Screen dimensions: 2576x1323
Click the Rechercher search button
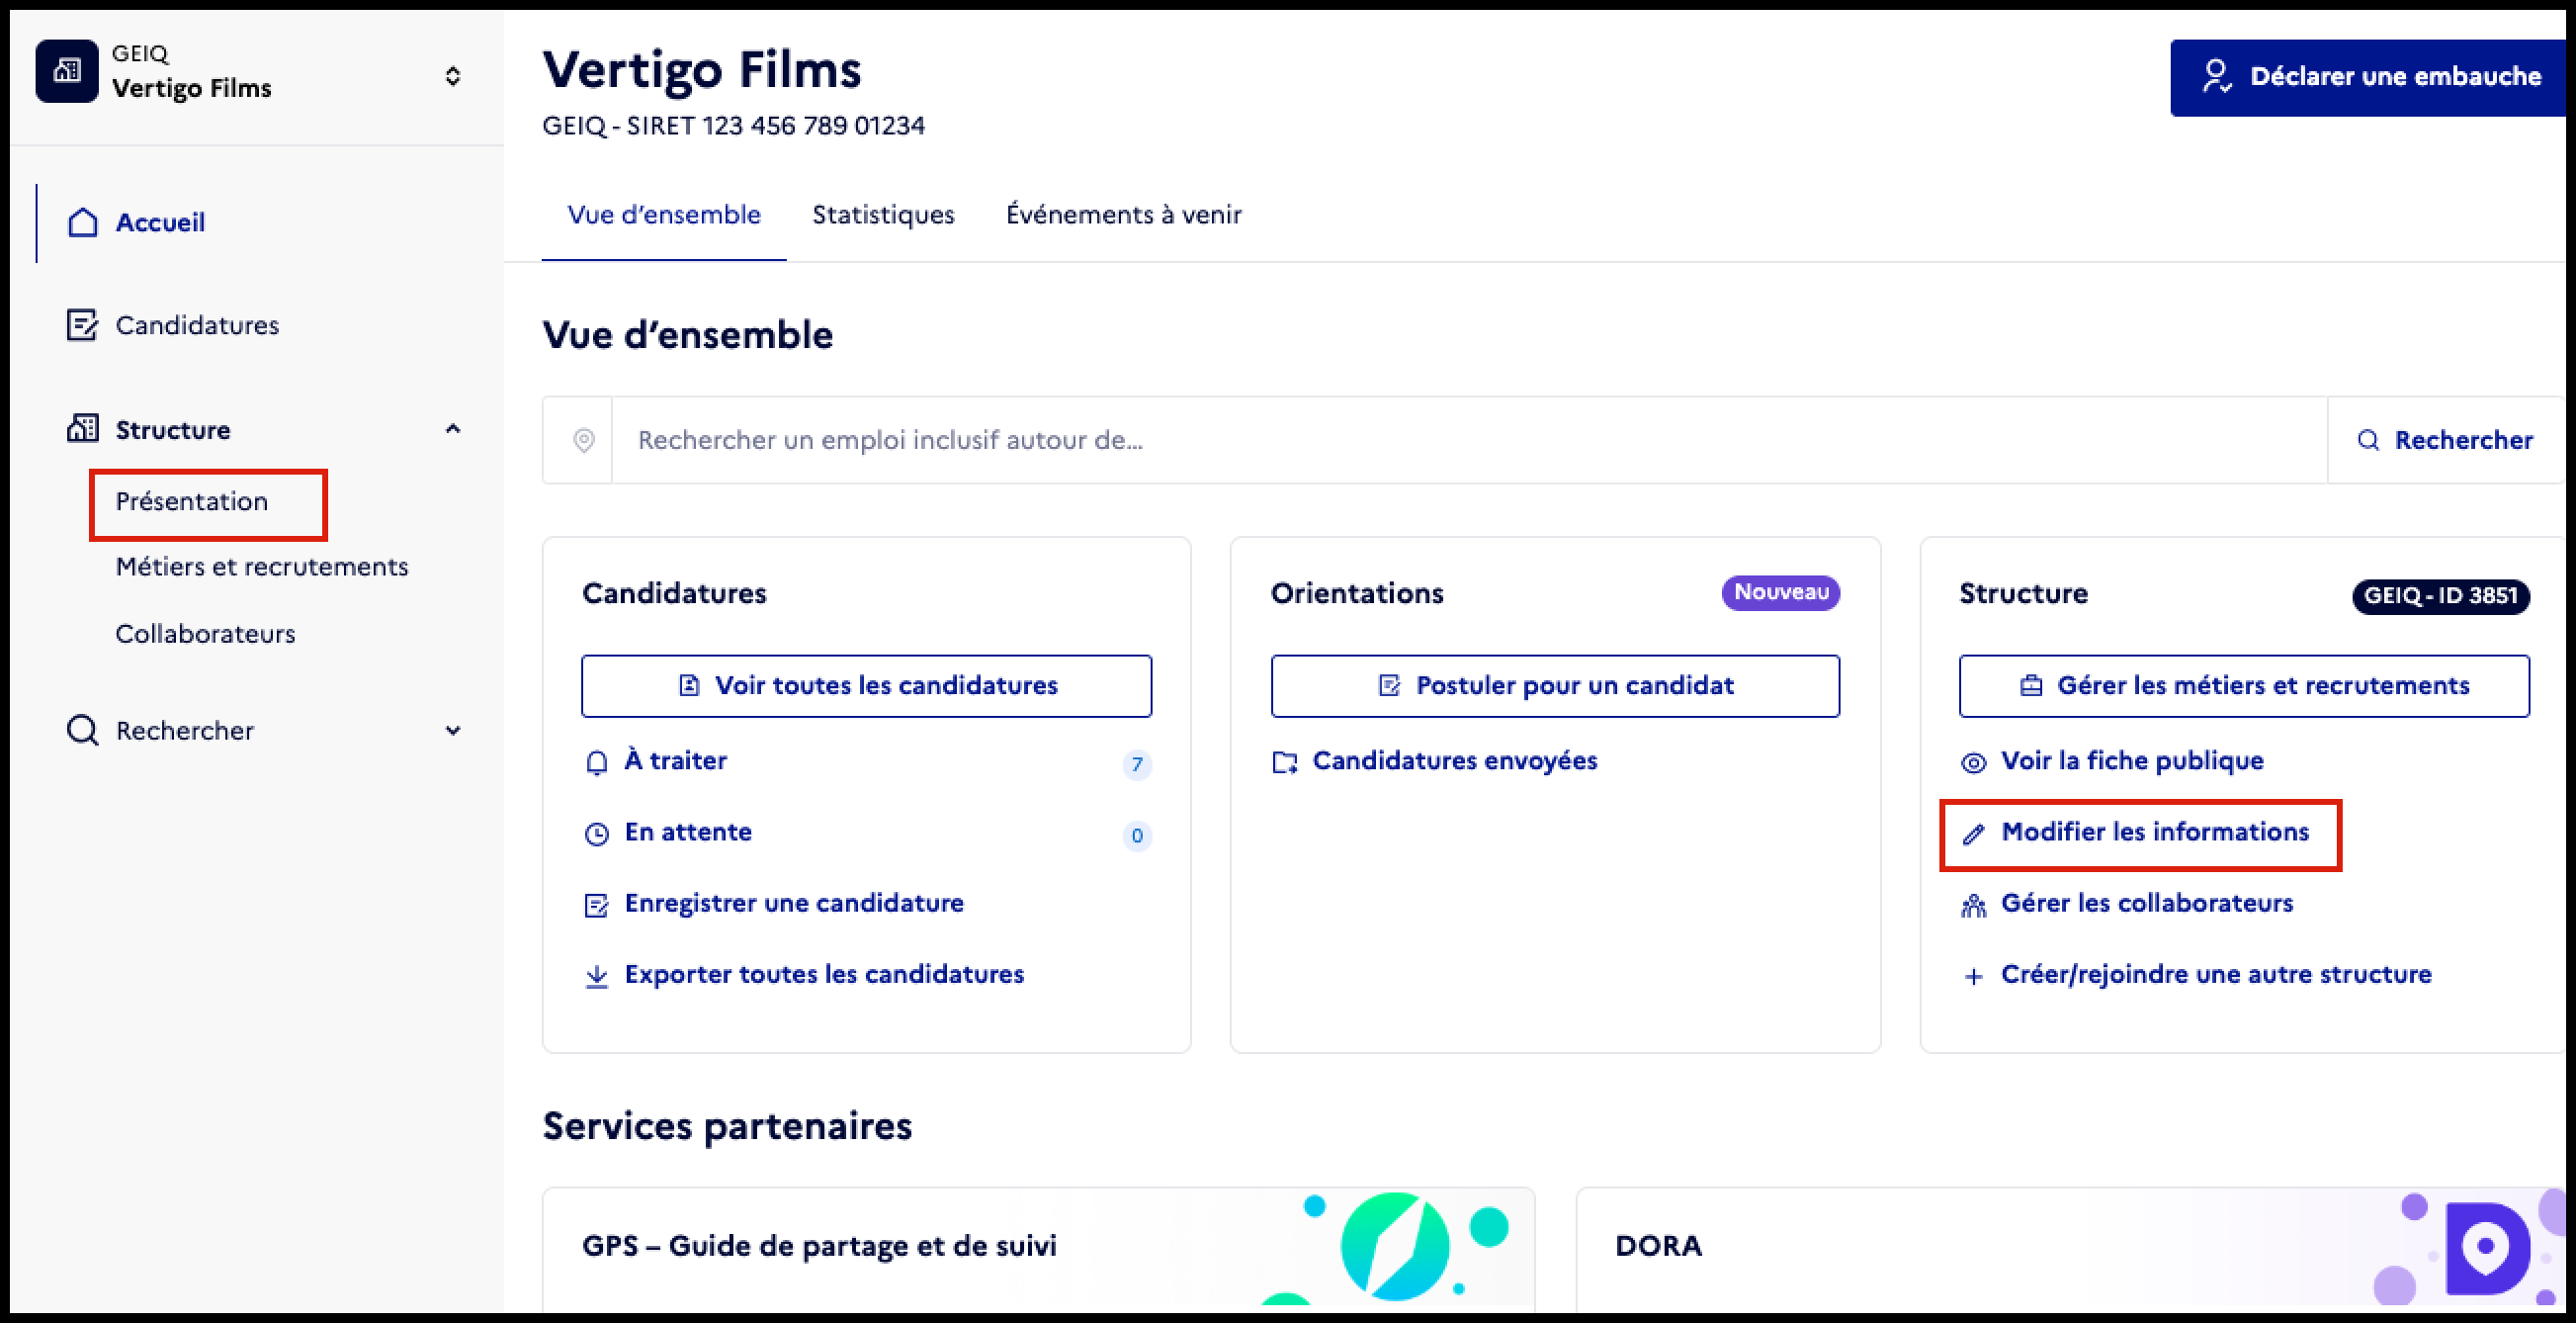(2446, 440)
